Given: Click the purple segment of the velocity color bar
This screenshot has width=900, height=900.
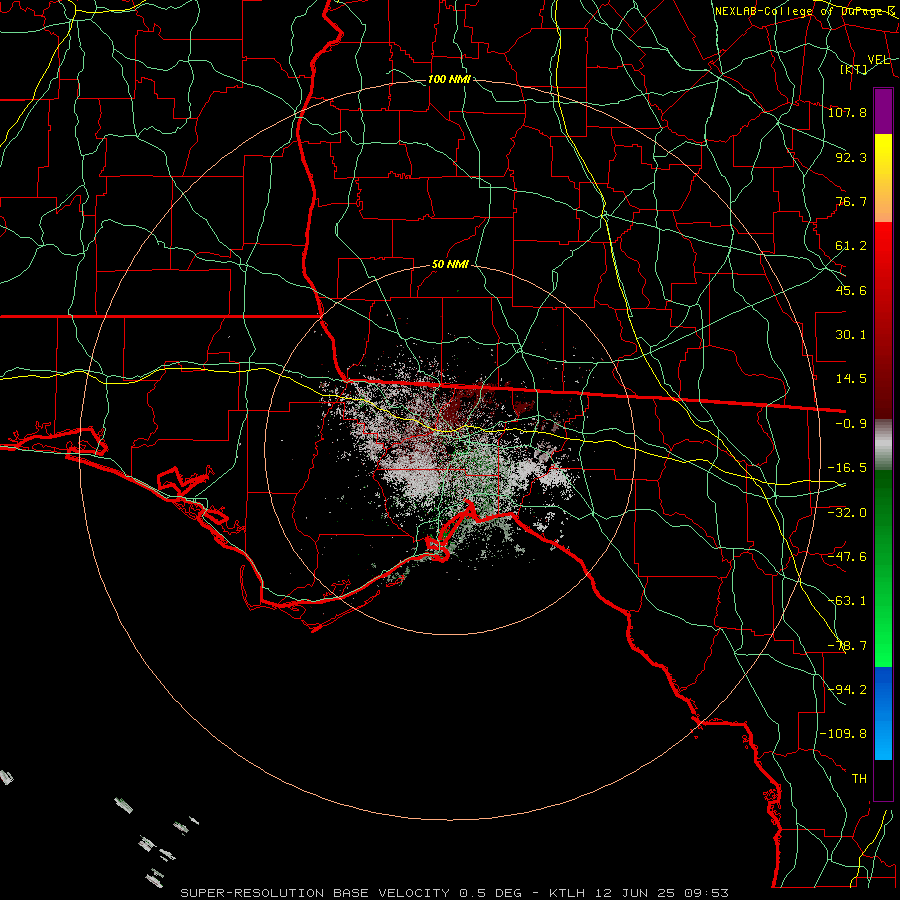Looking at the screenshot, I should pyautogui.click(x=883, y=111).
